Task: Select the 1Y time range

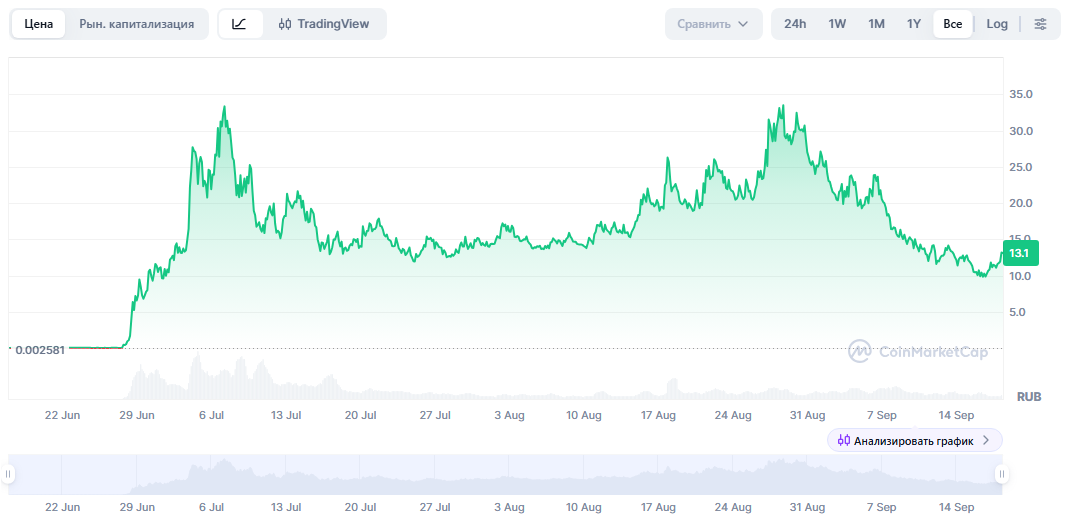Action: coord(914,24)
